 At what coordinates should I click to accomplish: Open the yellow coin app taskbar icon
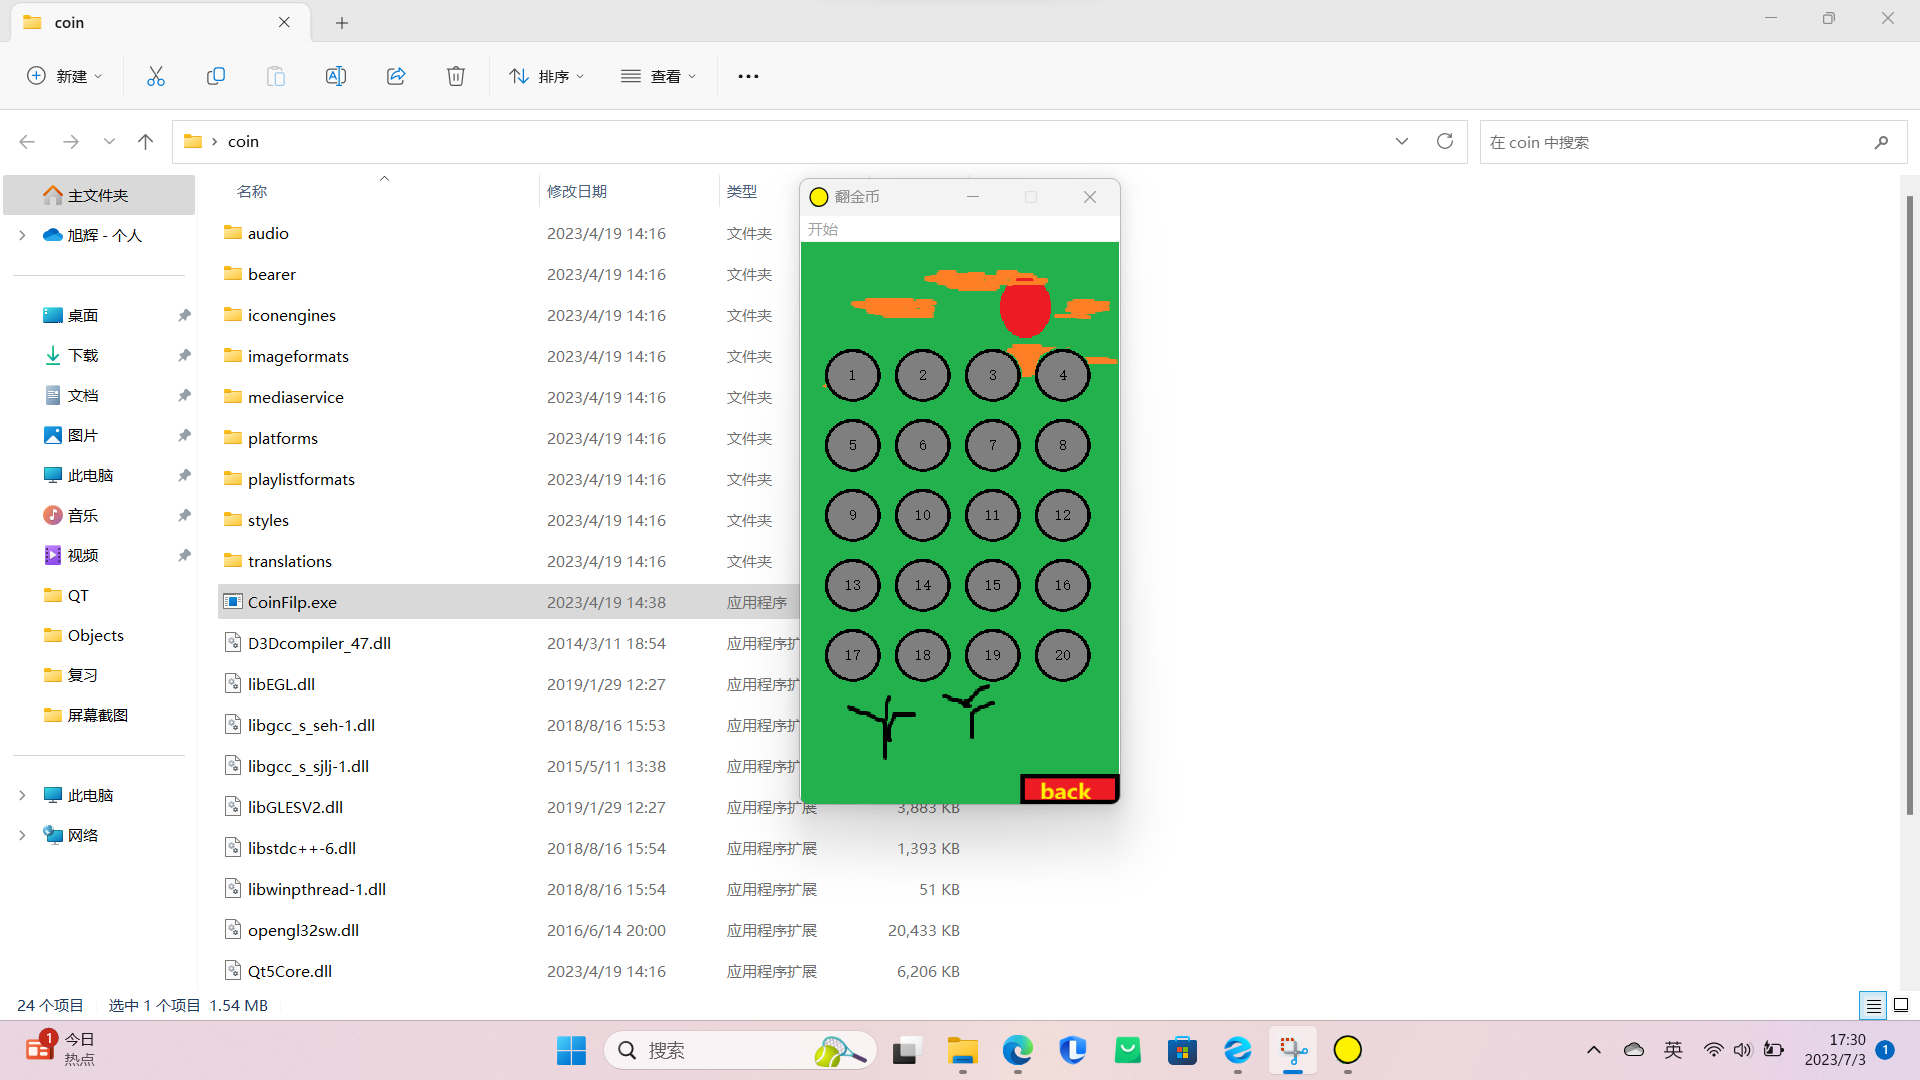point(1347,1050)
